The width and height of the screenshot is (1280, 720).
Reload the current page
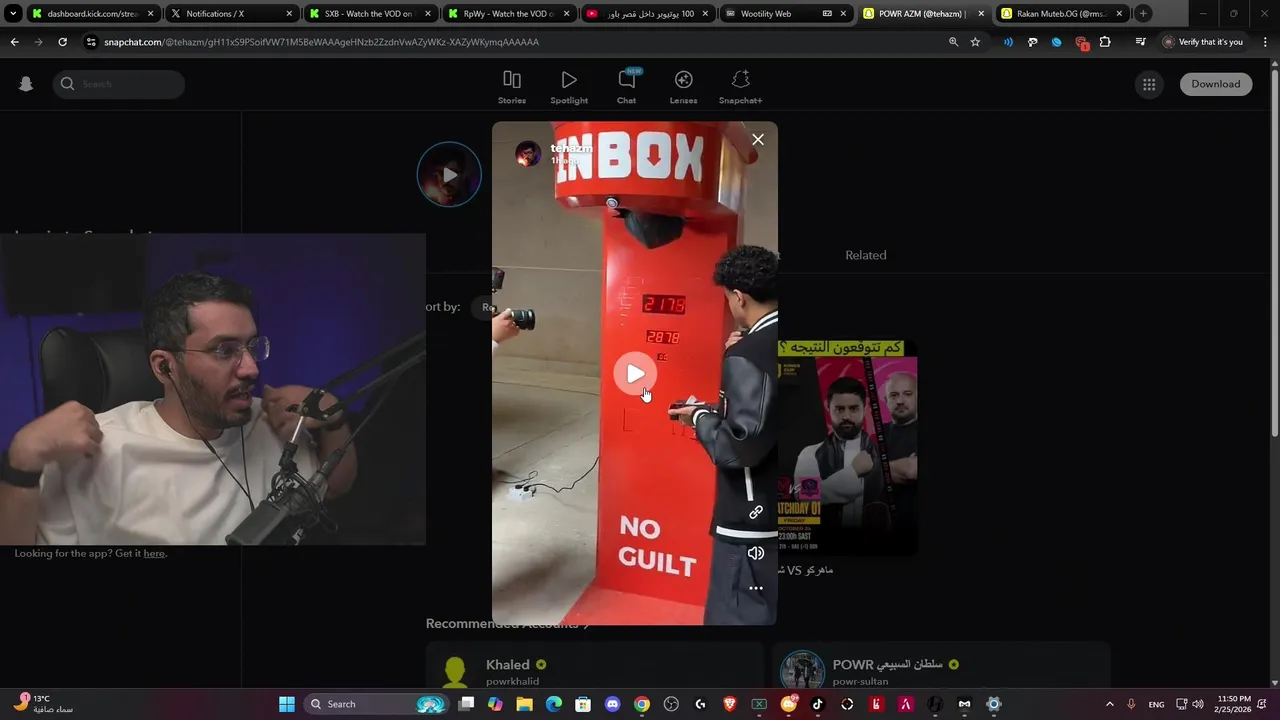tap(62, 42)
